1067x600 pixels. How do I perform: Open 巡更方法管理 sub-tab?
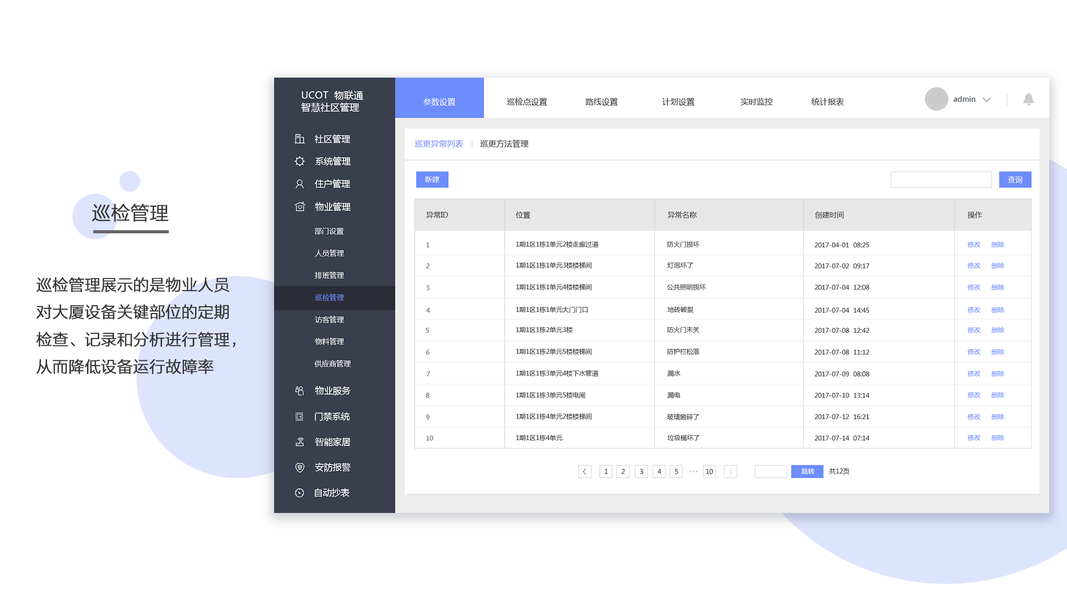504,144
